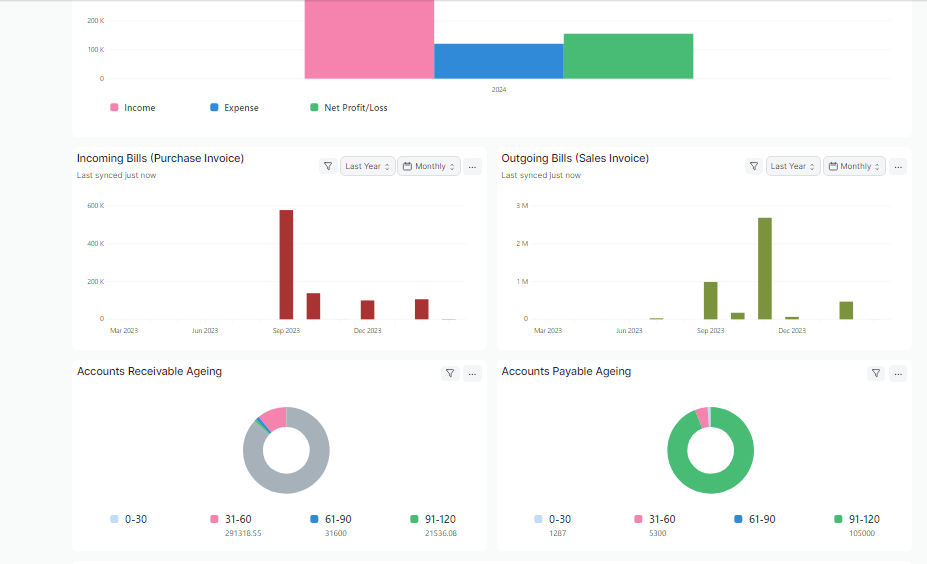927x564 pixels.
Task: Select the pink Income bar for 2024
Action: [x=369, y=39]
